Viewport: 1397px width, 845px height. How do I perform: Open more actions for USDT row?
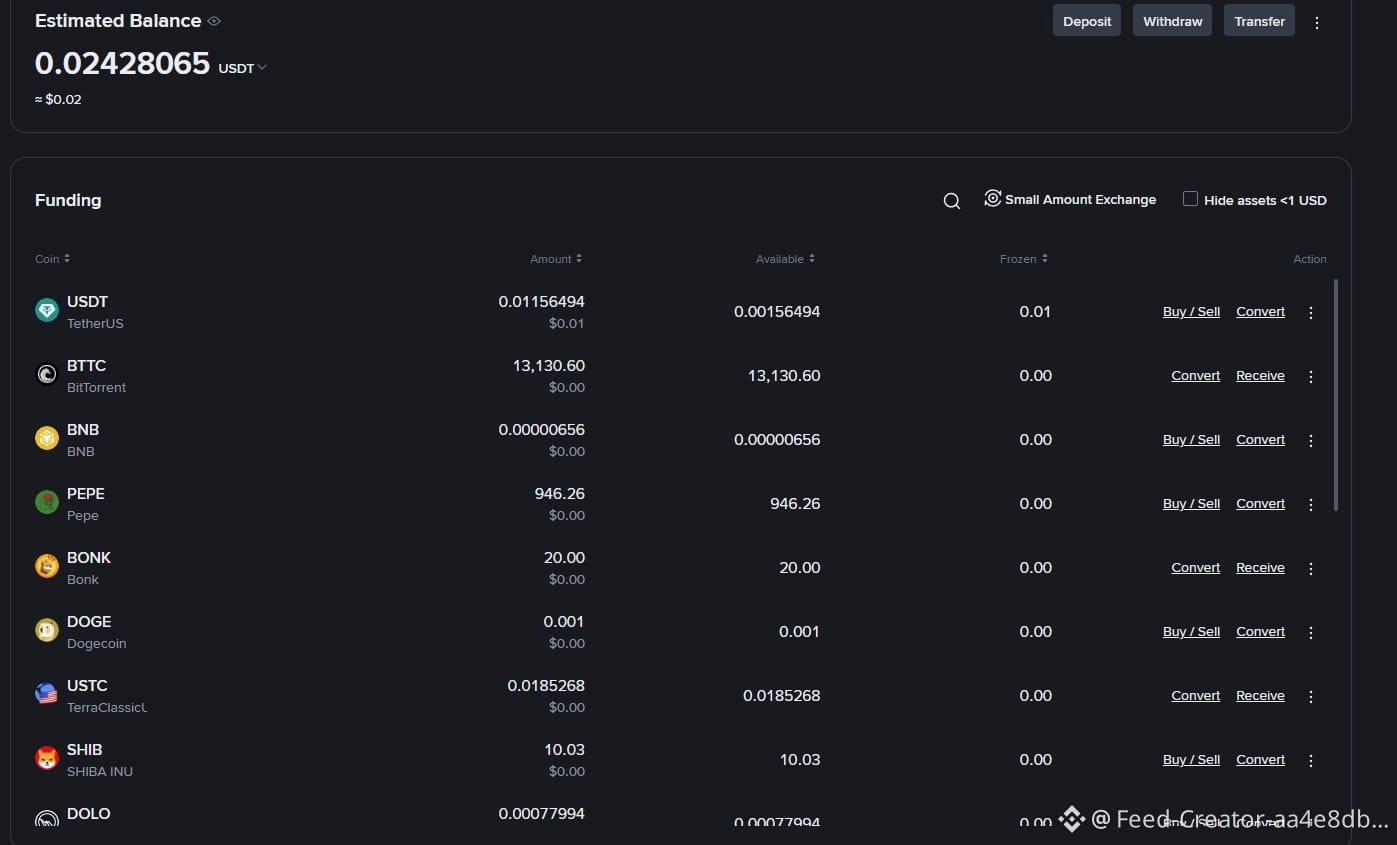click(x=1311, y=313)
